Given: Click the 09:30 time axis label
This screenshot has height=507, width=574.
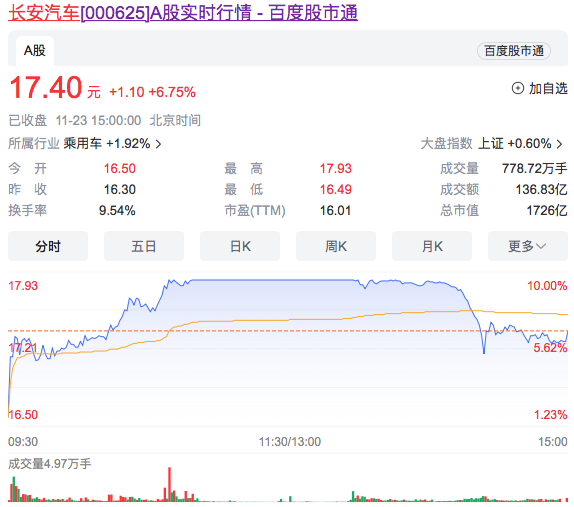Looking at the screenshot, I should (23, 442).
